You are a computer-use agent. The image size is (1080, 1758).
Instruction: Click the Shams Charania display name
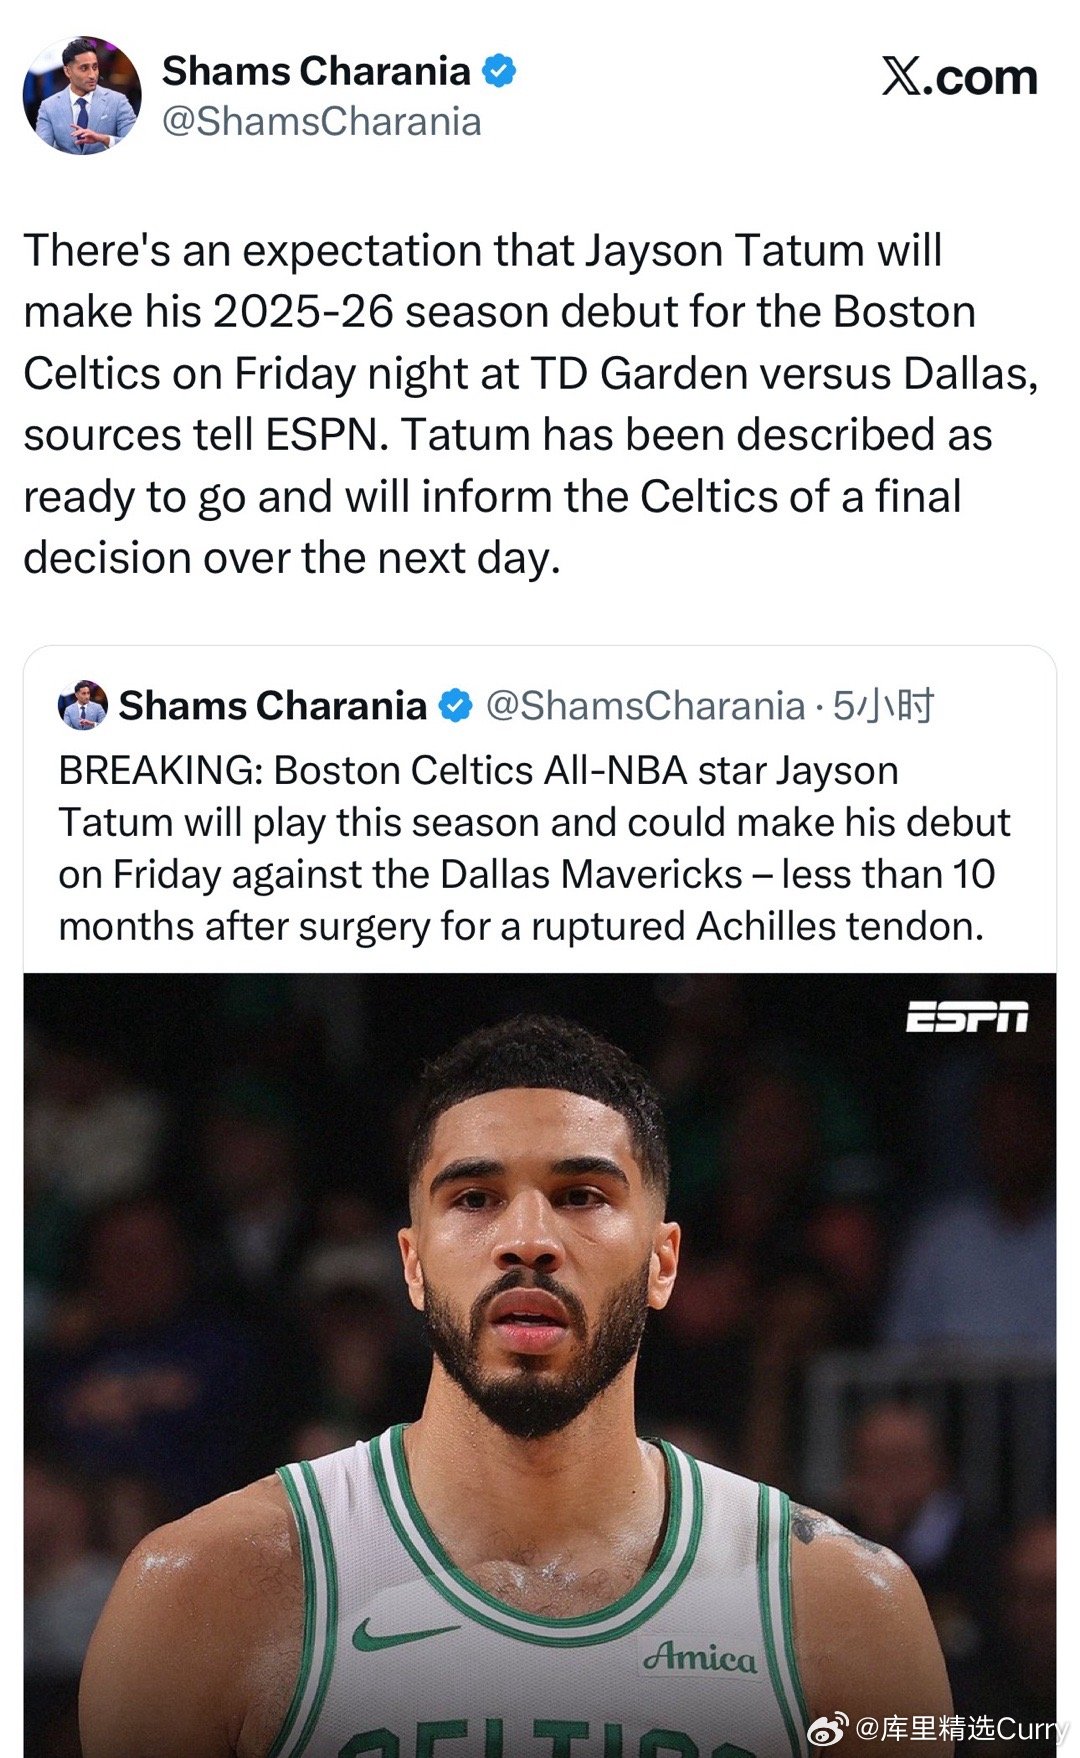(x=317, y=69)
